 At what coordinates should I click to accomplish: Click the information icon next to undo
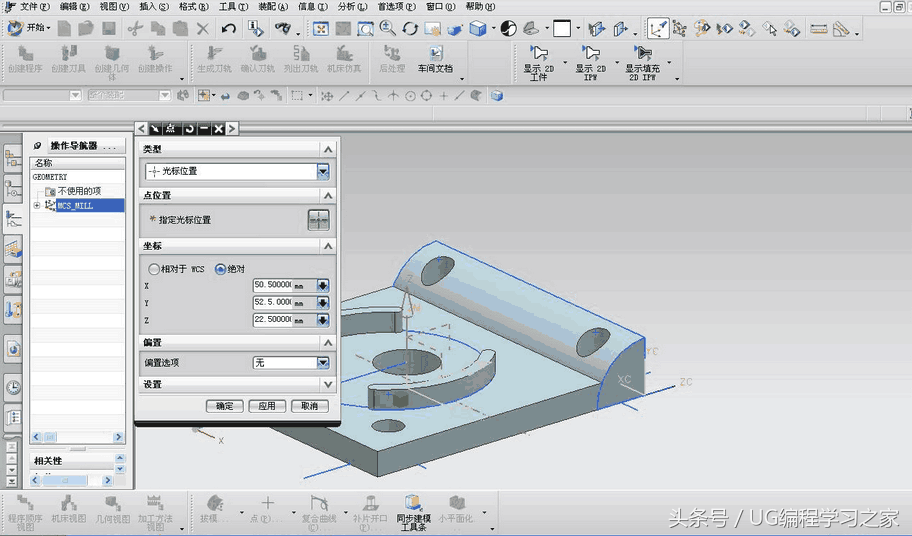255,28
